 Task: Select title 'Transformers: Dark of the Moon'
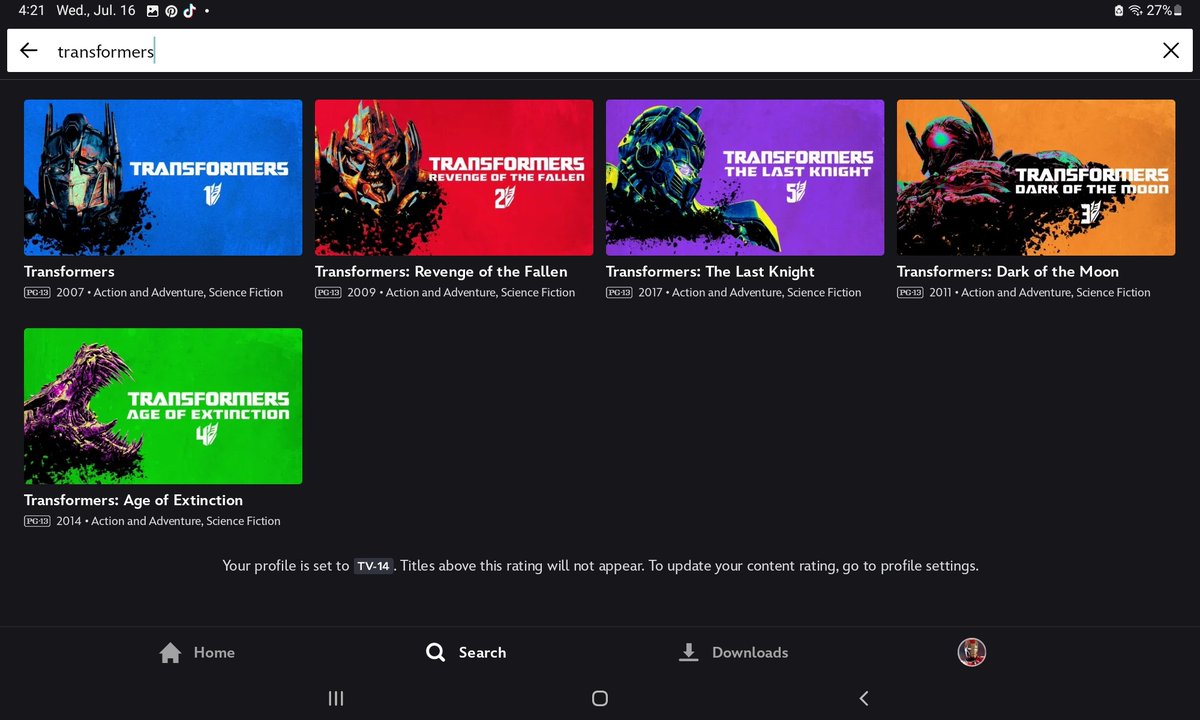[1008, 272]
